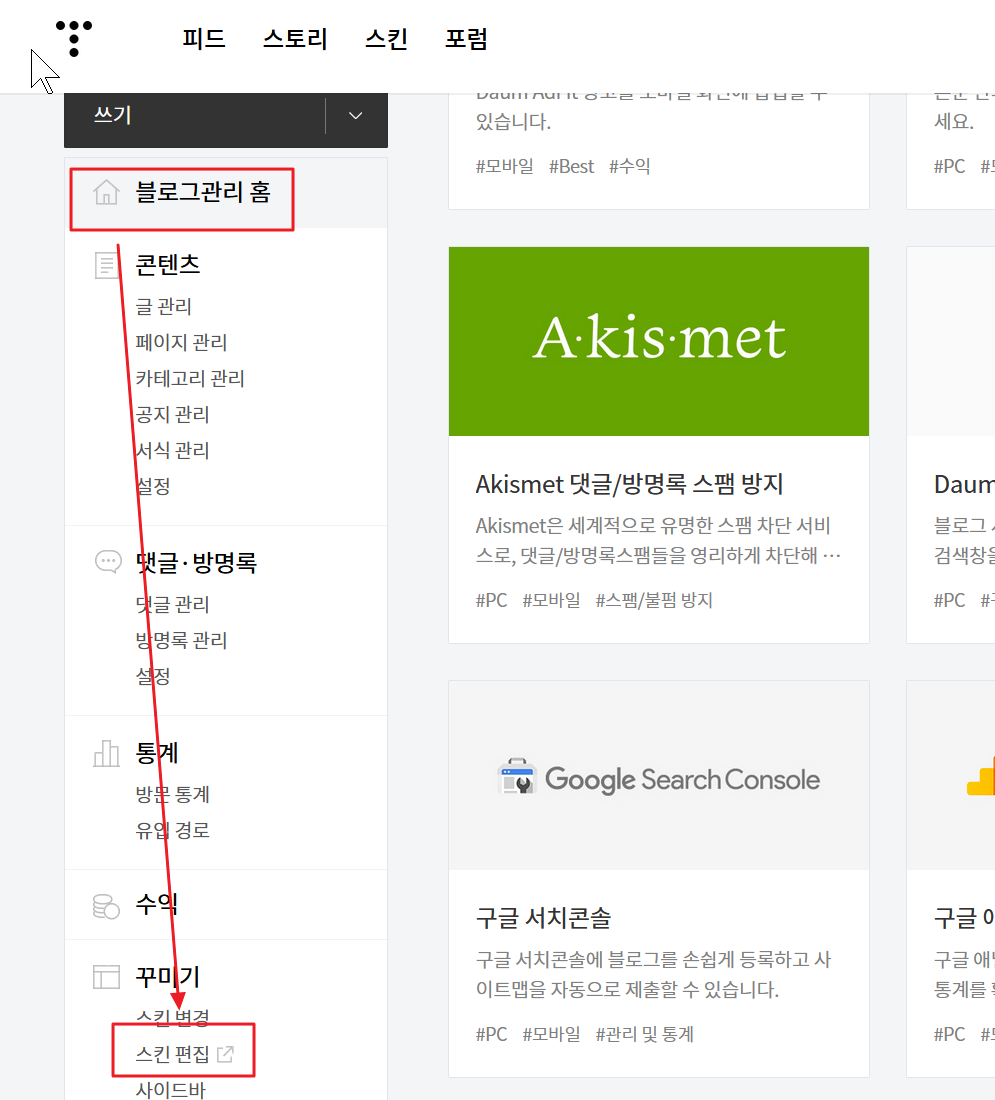Screen dimensions: 995x1100
Task: Open 글 관리
Action: 163,307
